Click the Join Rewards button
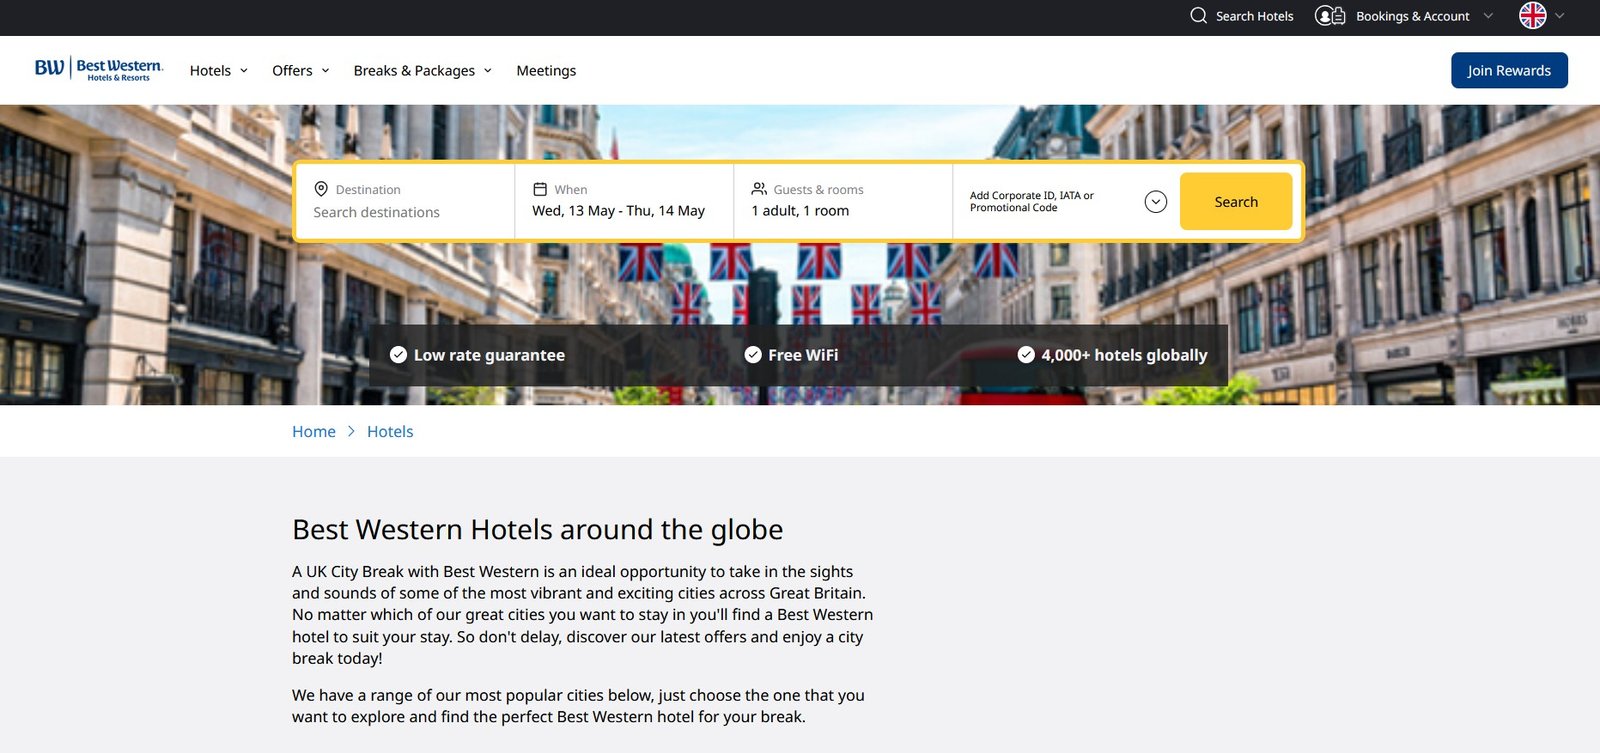Screen dimensions: 1600x753 [x=1509, y=70]
